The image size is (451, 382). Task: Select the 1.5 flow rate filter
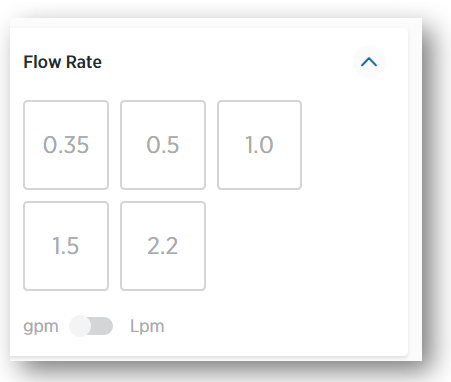point(66,246)
